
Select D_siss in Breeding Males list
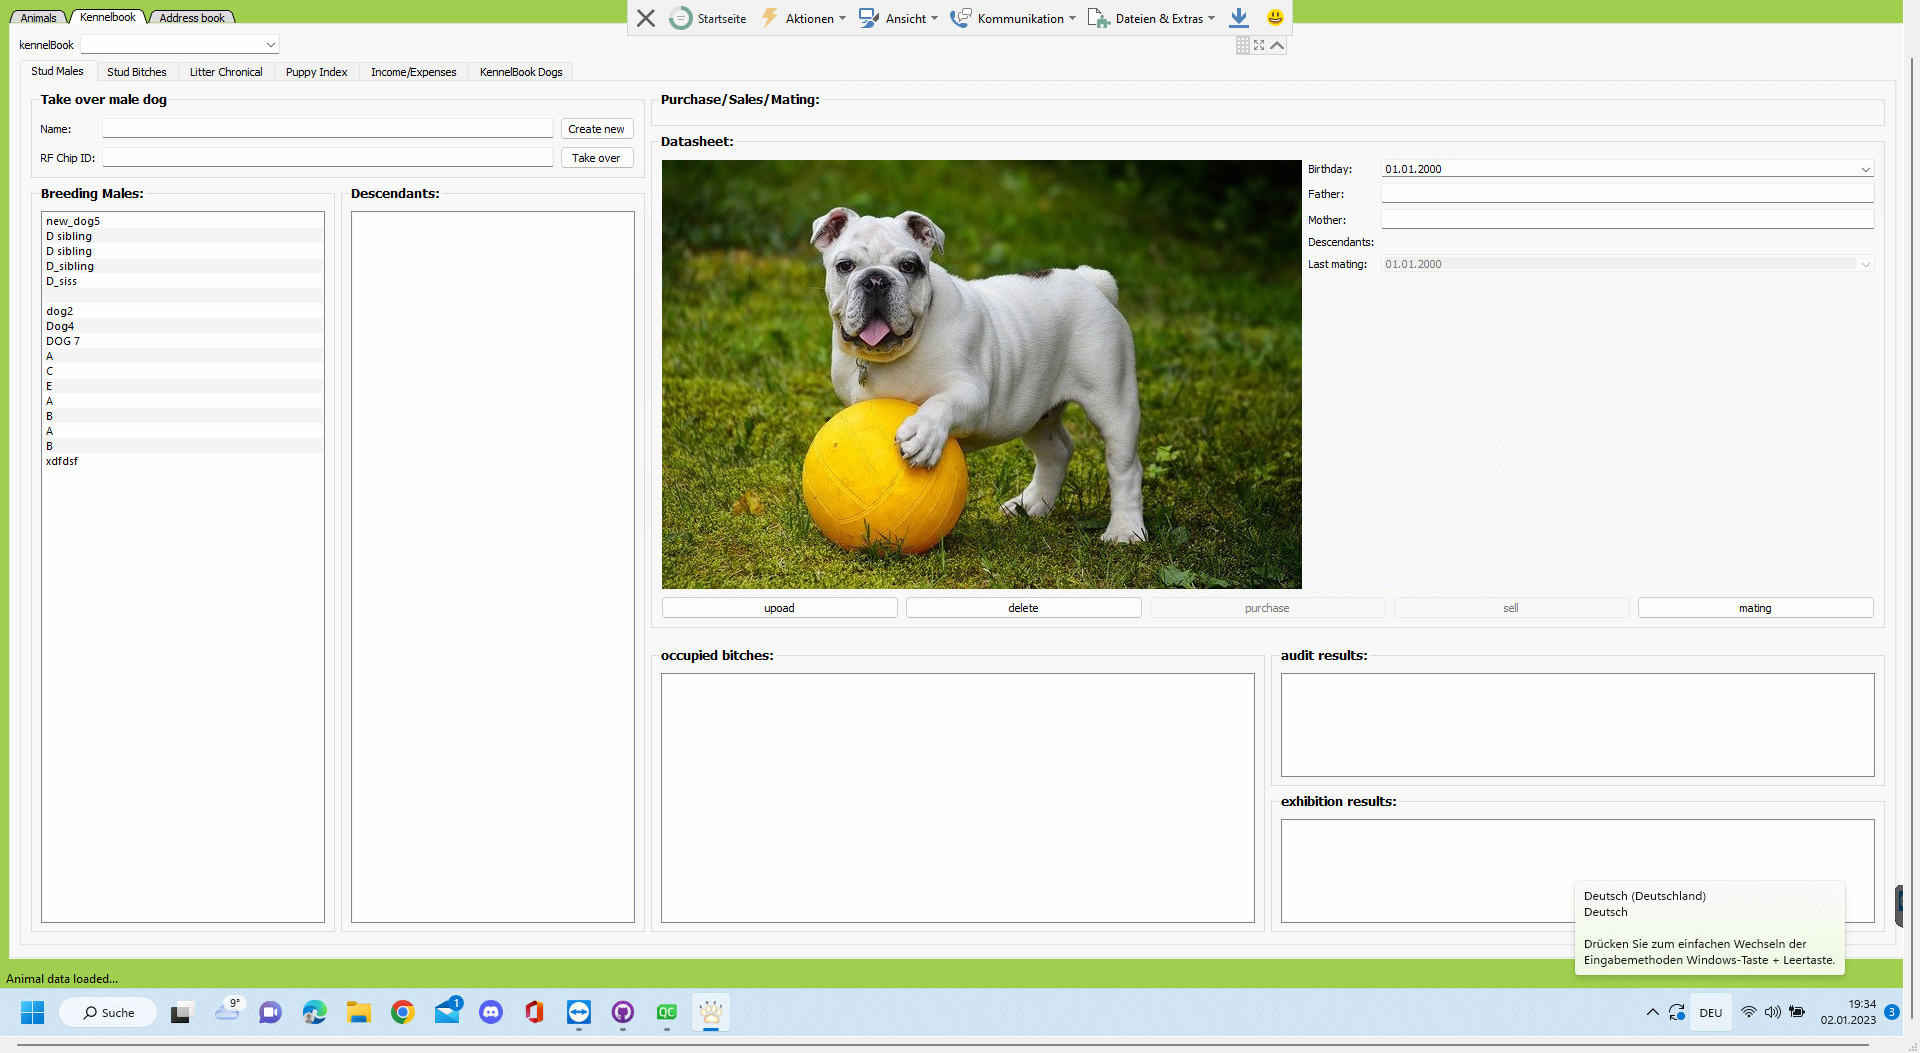tap(183, 281)
